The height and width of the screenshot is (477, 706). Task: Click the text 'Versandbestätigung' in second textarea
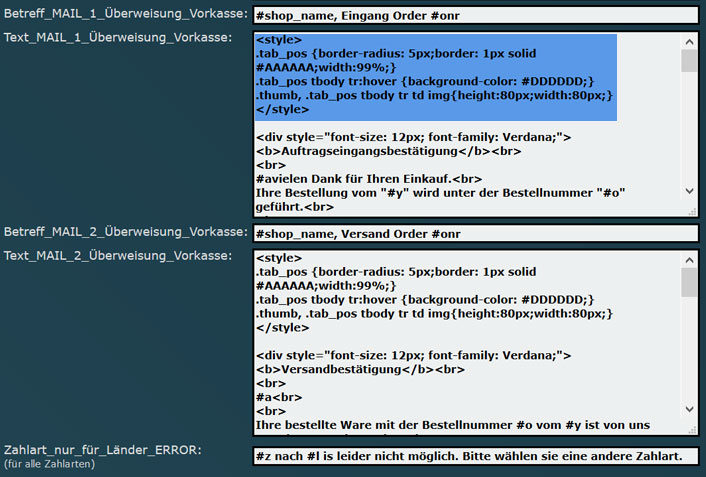[341, 369]
